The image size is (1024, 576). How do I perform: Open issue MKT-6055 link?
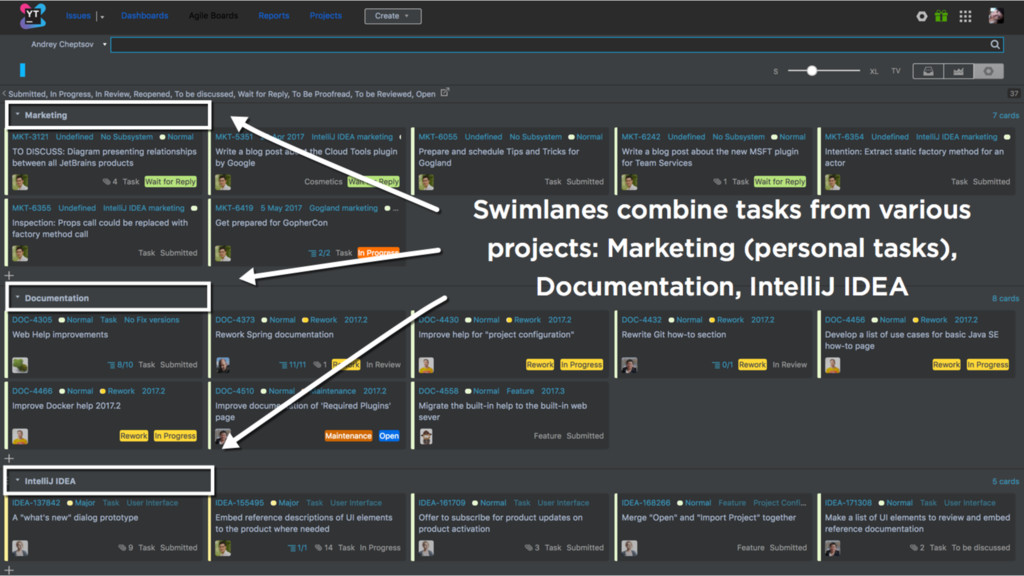coord(438,136)
